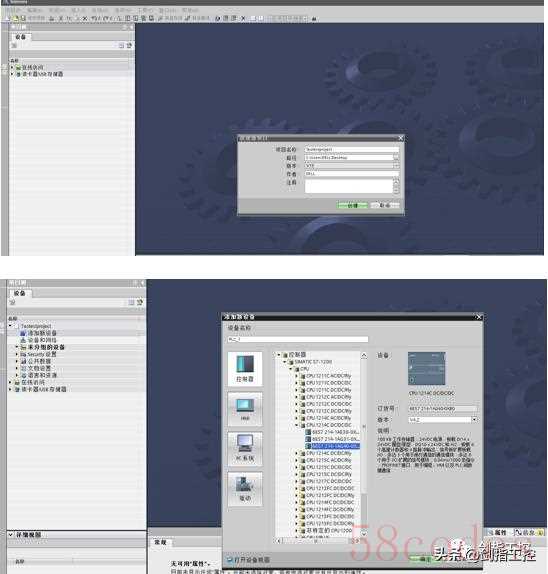Select the HMI device category icon
Viewport: 548px width, 574px height.
click(x=245, y=409)
